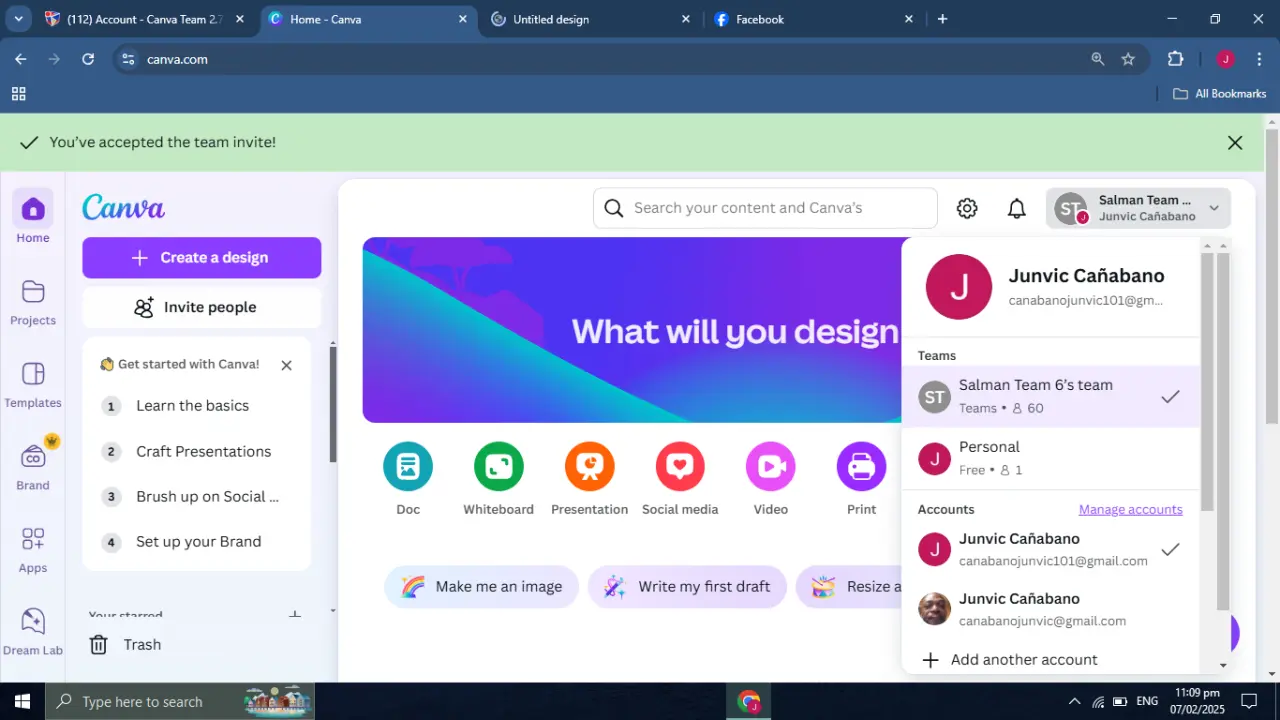The image size is (1280, 720).
Task: Click the Write my first draft chip
Action: pyautogui.click(x=687, y=587)
